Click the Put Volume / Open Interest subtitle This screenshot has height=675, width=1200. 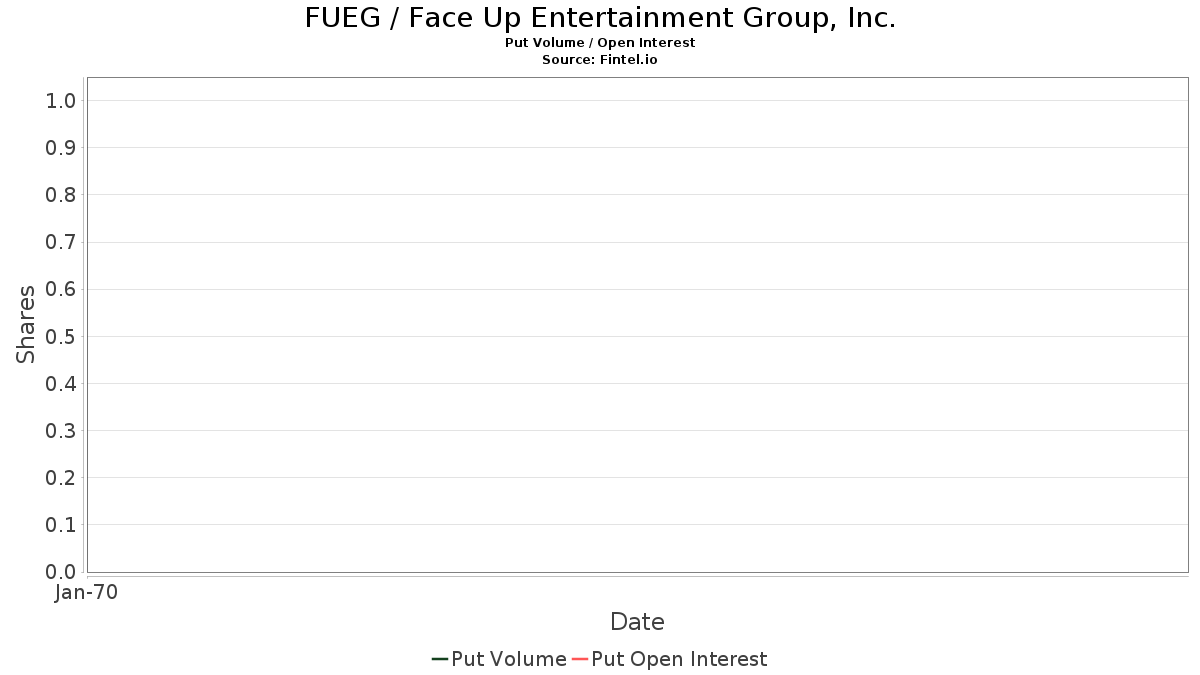[x=600, y=43]
